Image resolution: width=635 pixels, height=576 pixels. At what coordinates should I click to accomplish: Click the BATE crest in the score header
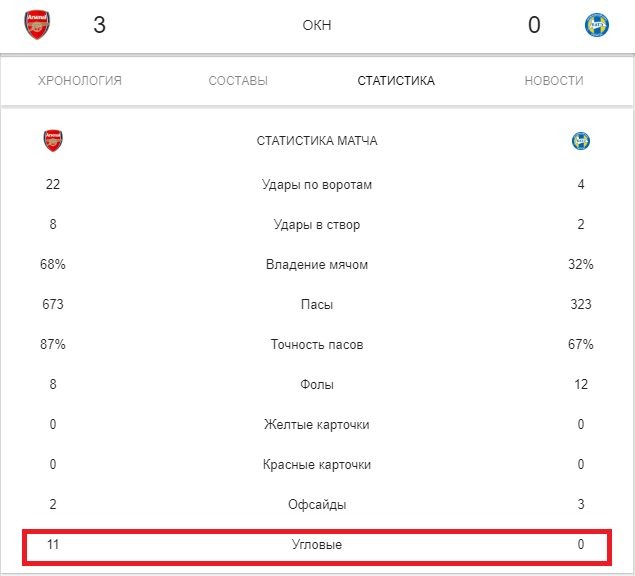[x=596, y=25]
